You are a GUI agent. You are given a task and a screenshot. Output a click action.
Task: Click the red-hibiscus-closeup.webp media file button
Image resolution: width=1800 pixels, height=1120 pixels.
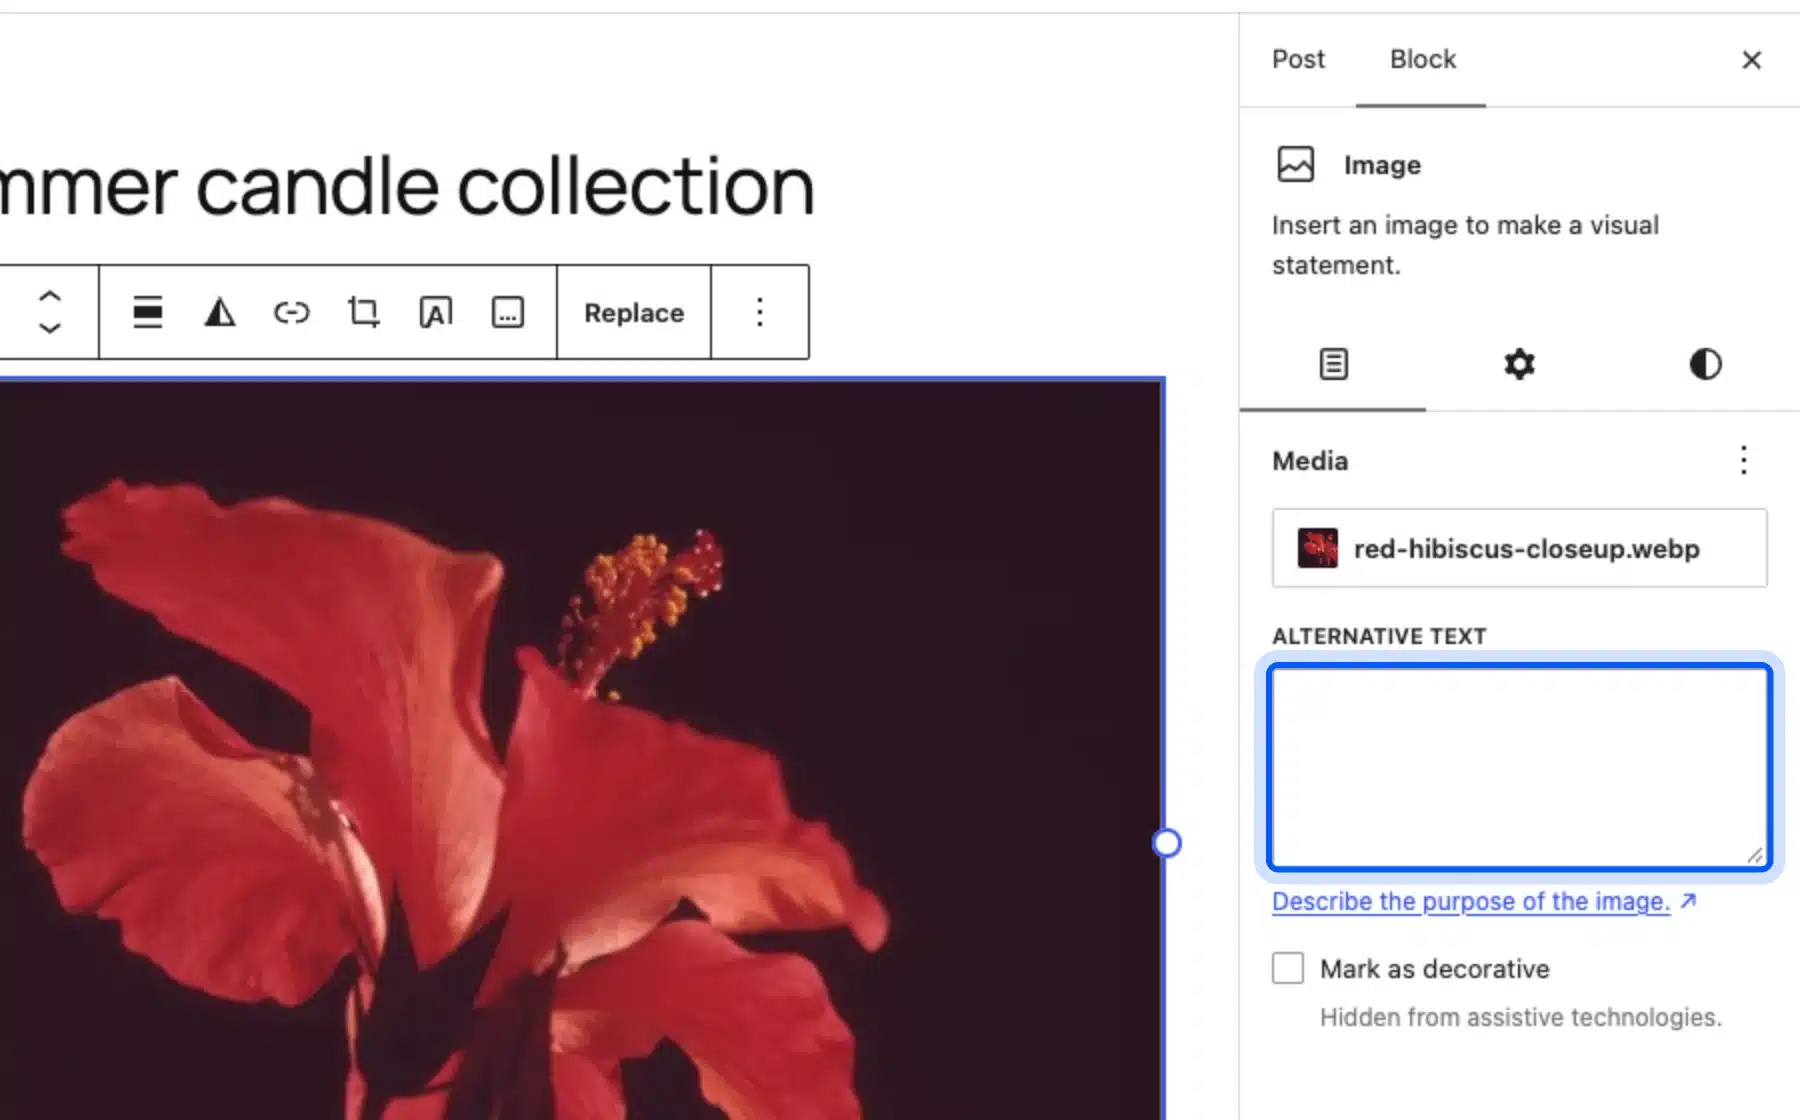click(x=1519, y=548)
